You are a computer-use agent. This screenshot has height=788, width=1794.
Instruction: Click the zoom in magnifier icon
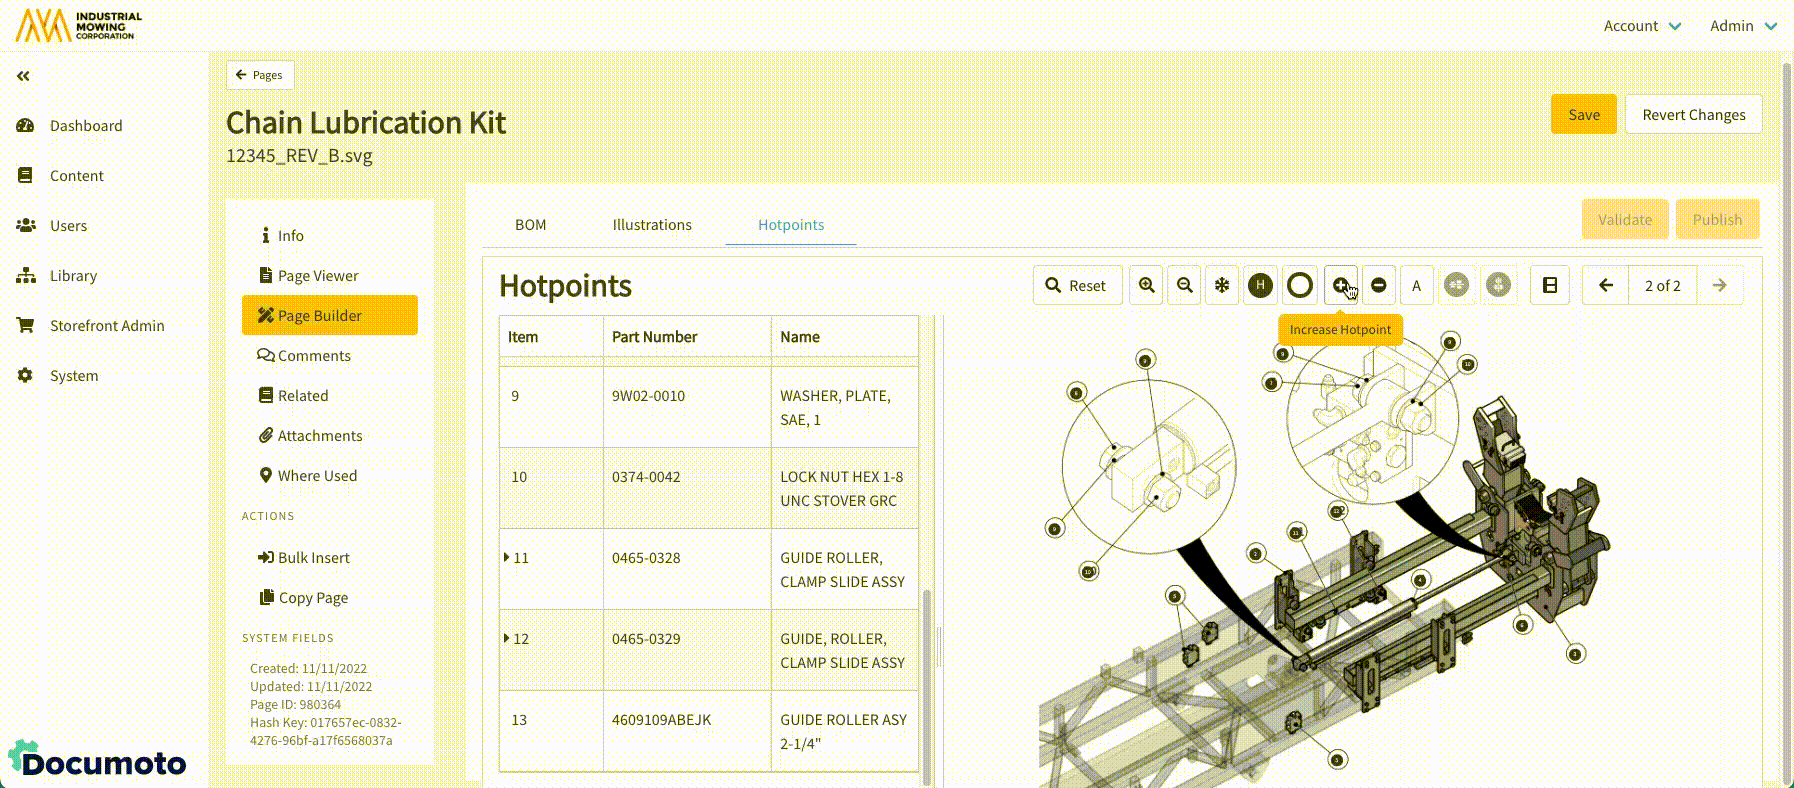coord(1147,286)
